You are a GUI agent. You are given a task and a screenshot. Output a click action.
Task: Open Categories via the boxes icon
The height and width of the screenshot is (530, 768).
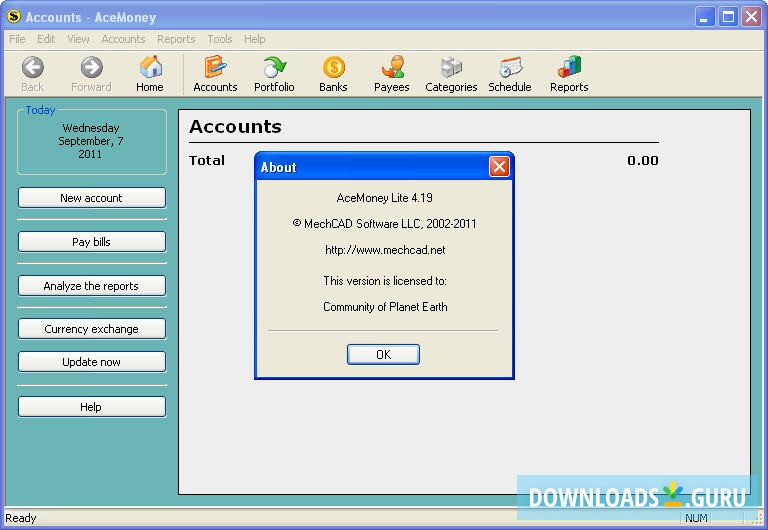451,67
